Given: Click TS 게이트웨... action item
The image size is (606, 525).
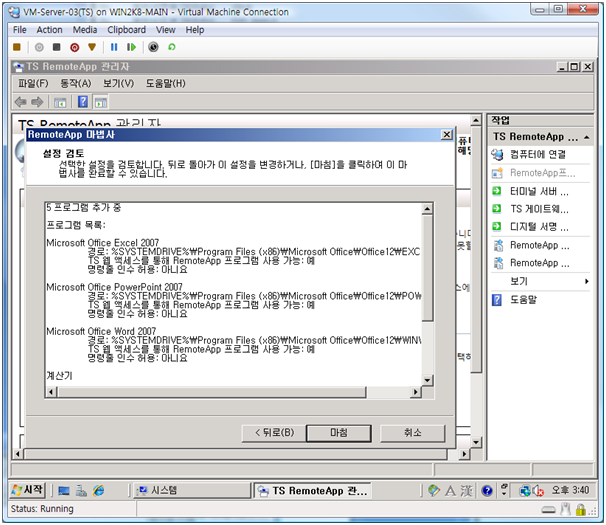Looking at the screenshot, I should click(539, 209).
